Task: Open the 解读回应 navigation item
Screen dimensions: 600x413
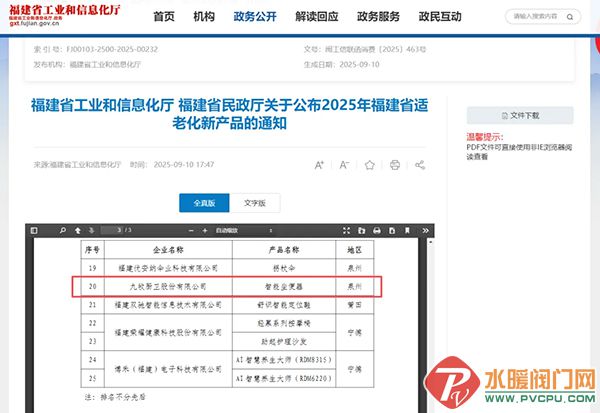Action: [317, 16]
